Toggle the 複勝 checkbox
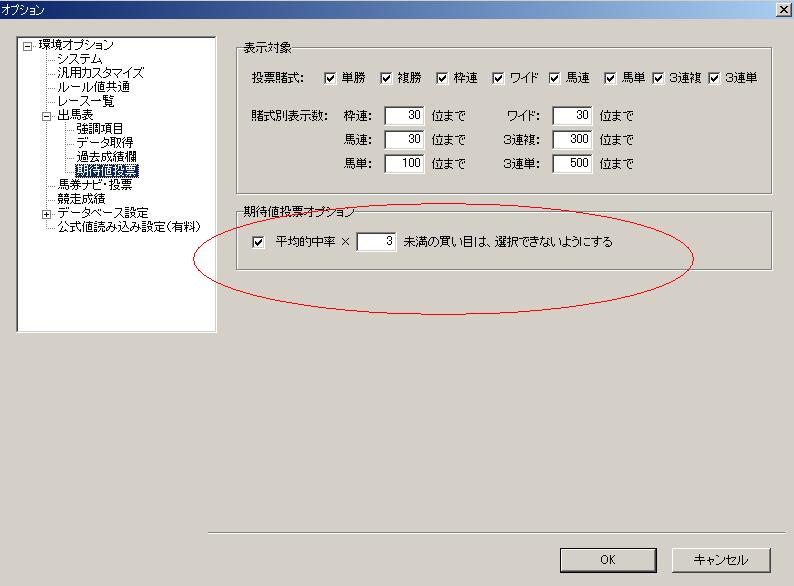The height and width of the screenshot is (586, 794). coord(386,78)
